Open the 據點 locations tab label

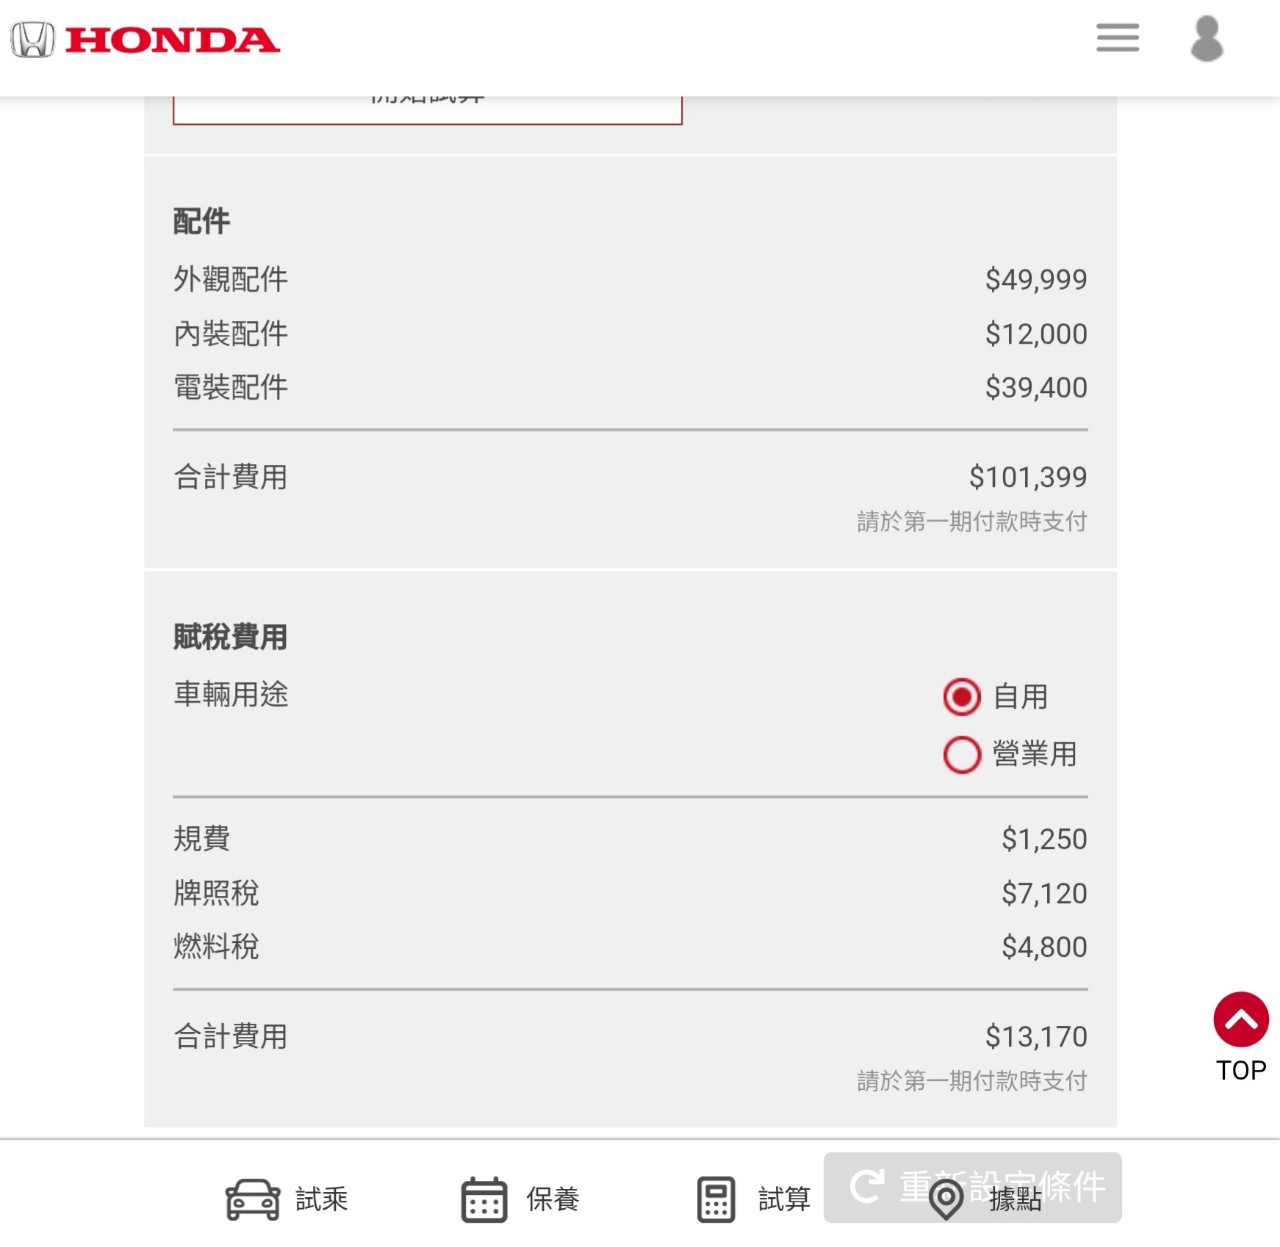(x=1016, y=1200)
